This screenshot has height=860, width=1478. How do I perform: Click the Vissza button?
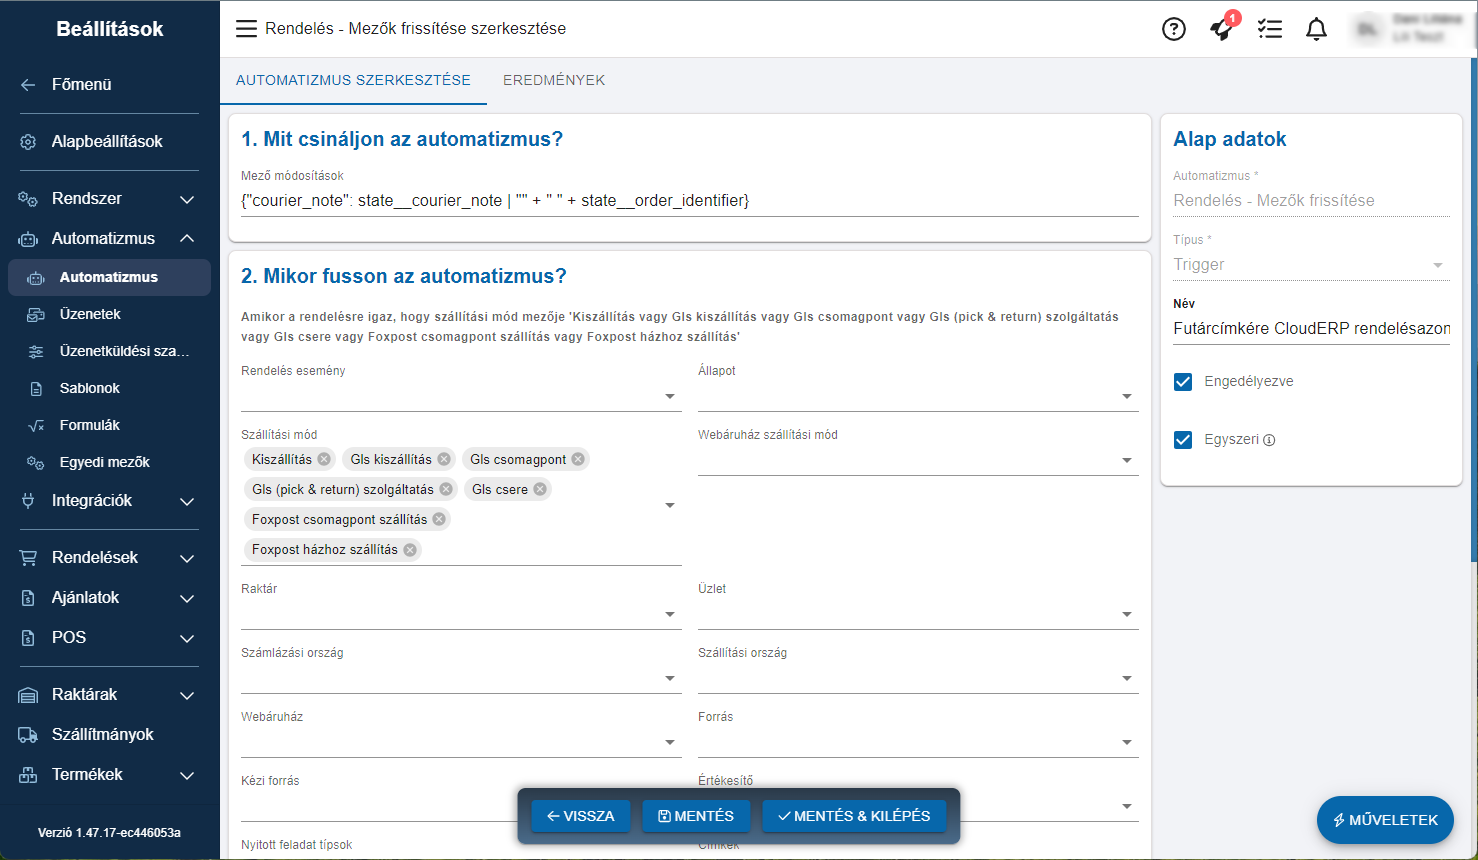click(x=580, y=816)
